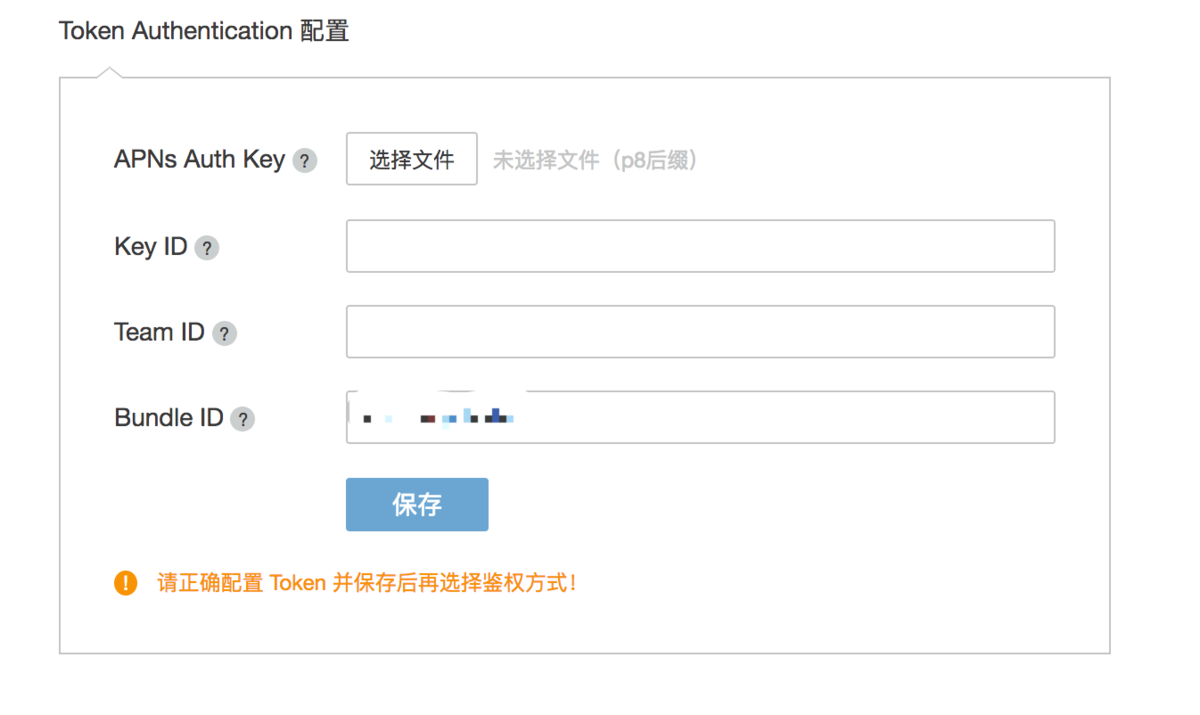This screenshot has height=715, width=1200.
Task: Click the 选择文件 file chooser button
Action: click(411, 158)
